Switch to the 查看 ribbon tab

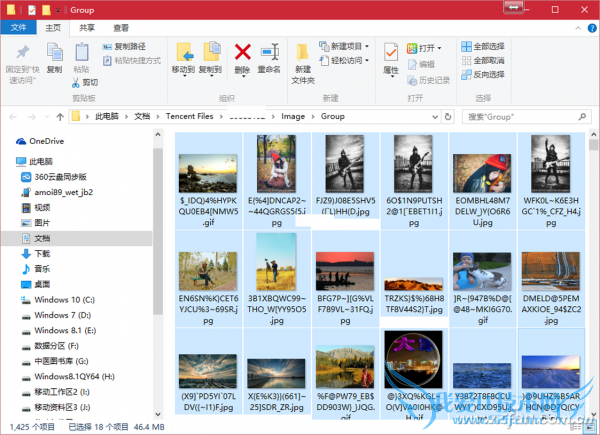tap(121, 28)
